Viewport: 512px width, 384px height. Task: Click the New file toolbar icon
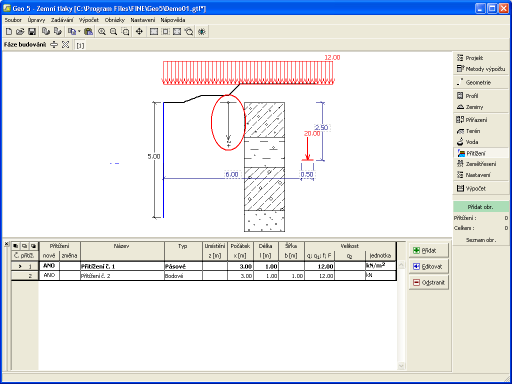(x=9, y=32)
